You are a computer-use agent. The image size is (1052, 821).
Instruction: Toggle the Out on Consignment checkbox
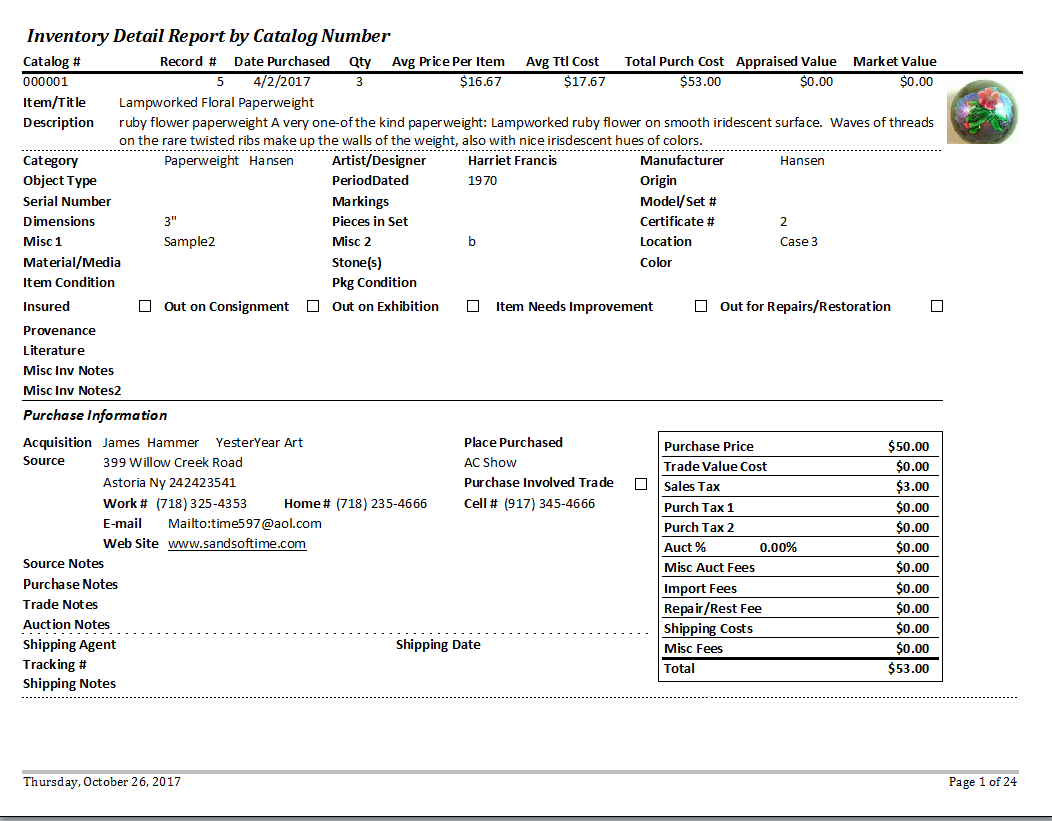click(313, 307)
